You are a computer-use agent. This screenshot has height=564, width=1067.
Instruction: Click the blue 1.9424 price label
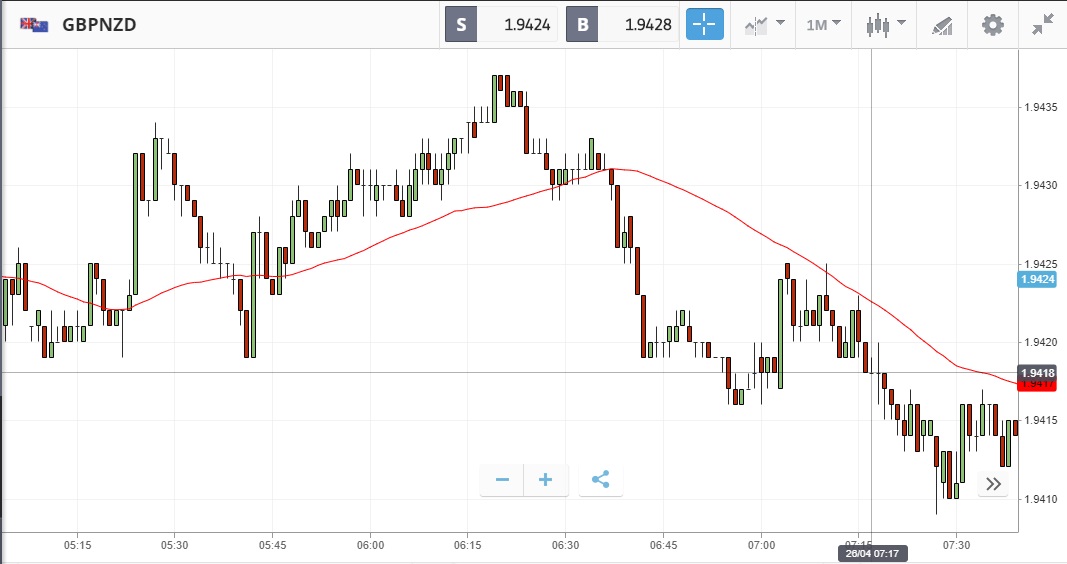[1037, 279]
